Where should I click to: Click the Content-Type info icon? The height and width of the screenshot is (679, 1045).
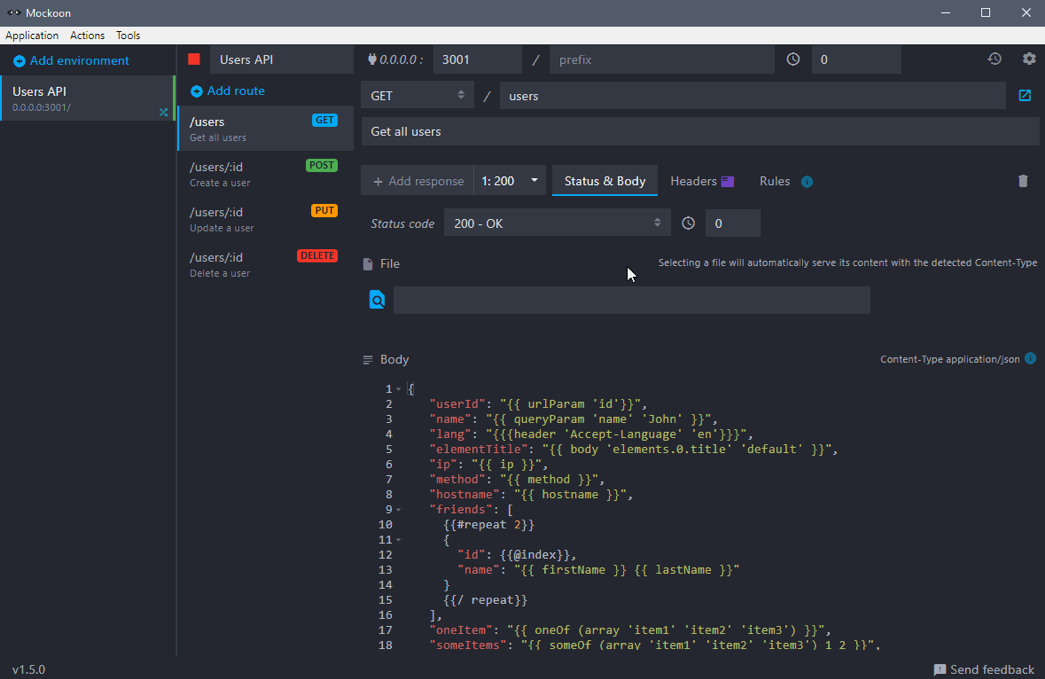(x=1030, y=358)
